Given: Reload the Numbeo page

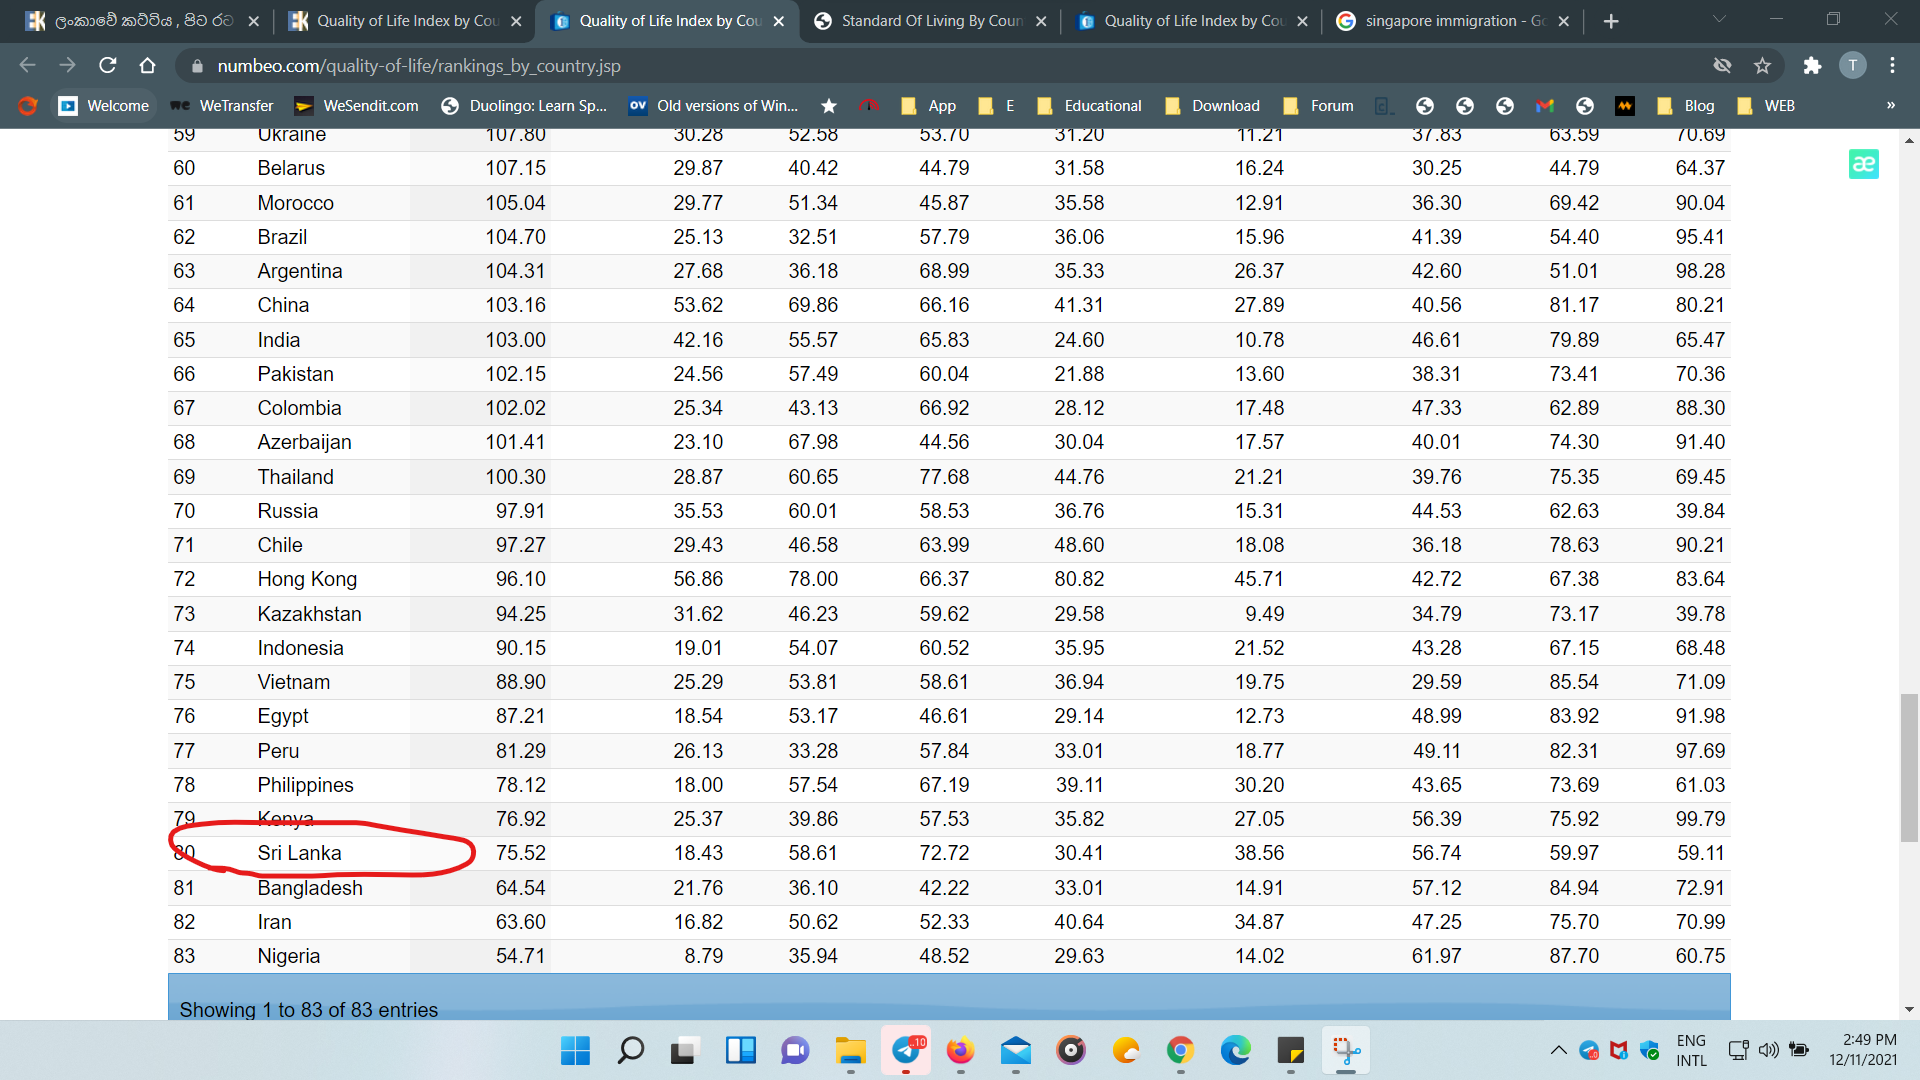Looking at the screenshot, I should pyautogui.click(x=108, y=66).
